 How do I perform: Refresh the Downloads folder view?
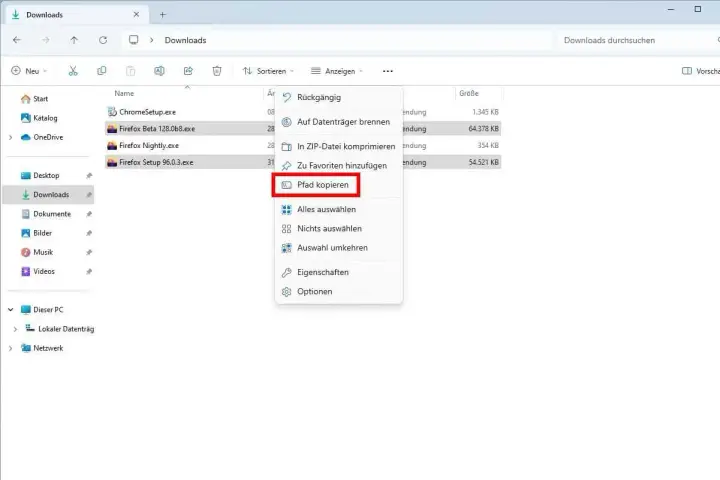pos(103,40)
